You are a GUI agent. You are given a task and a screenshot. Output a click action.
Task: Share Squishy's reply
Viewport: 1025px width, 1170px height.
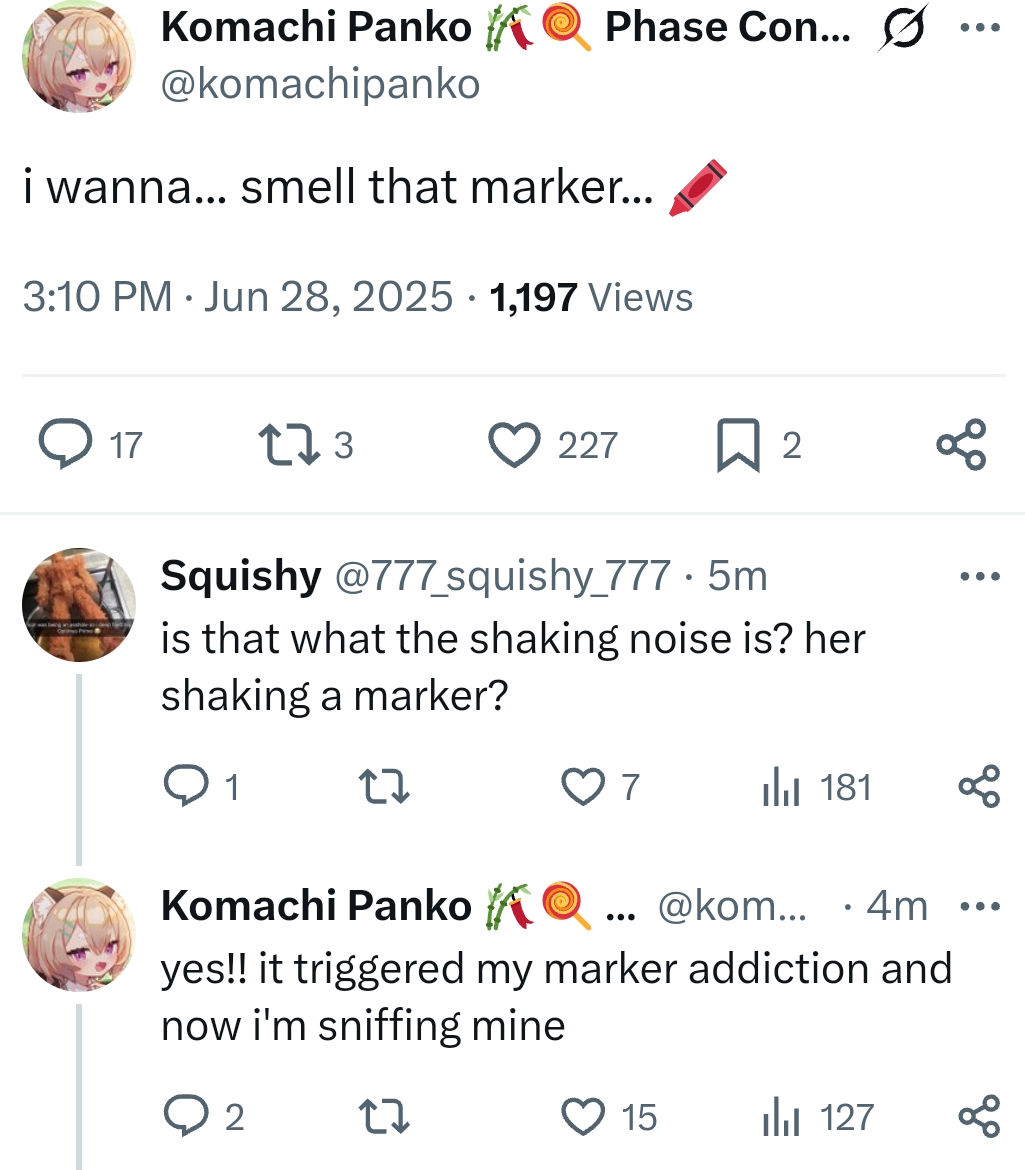point(979,788)
